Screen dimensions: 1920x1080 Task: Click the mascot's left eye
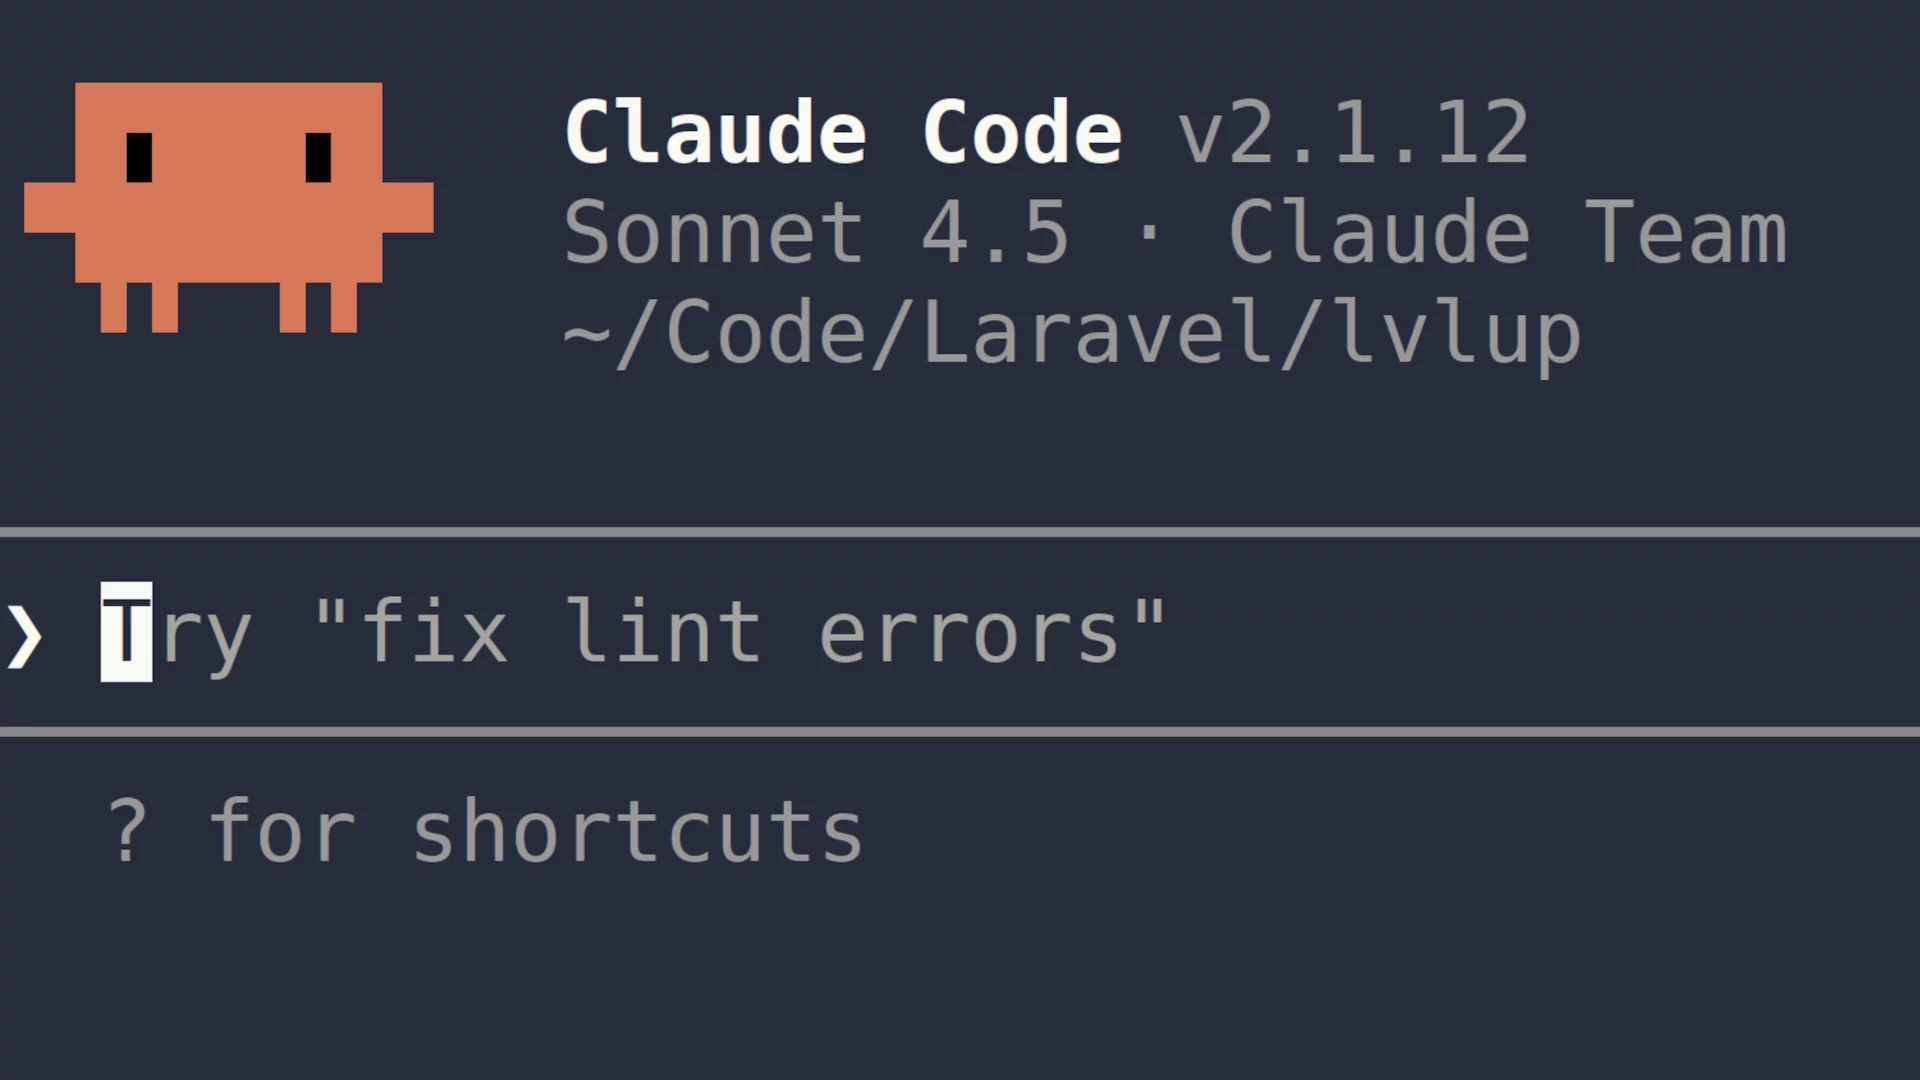tap(140, 157)
